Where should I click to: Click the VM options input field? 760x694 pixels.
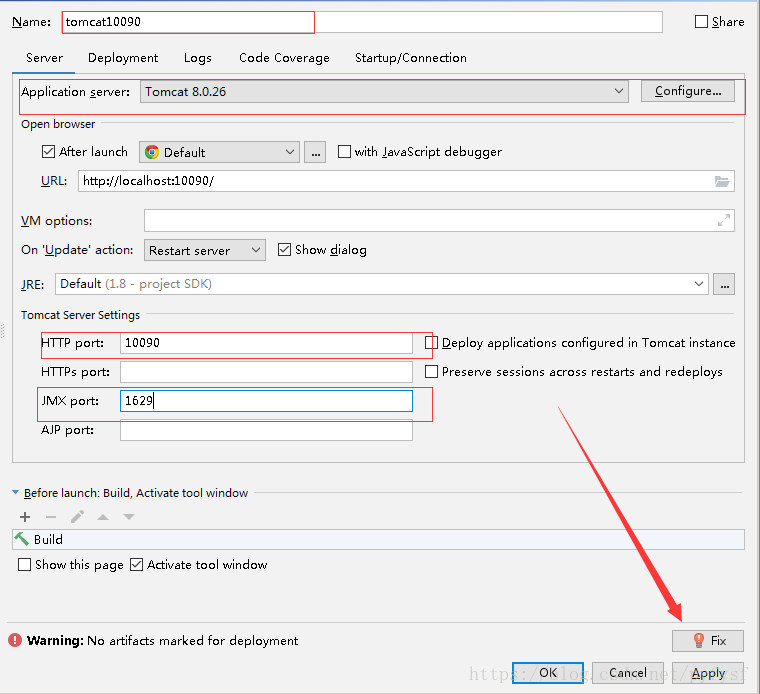pyautogui.click(x=439, y=221)
